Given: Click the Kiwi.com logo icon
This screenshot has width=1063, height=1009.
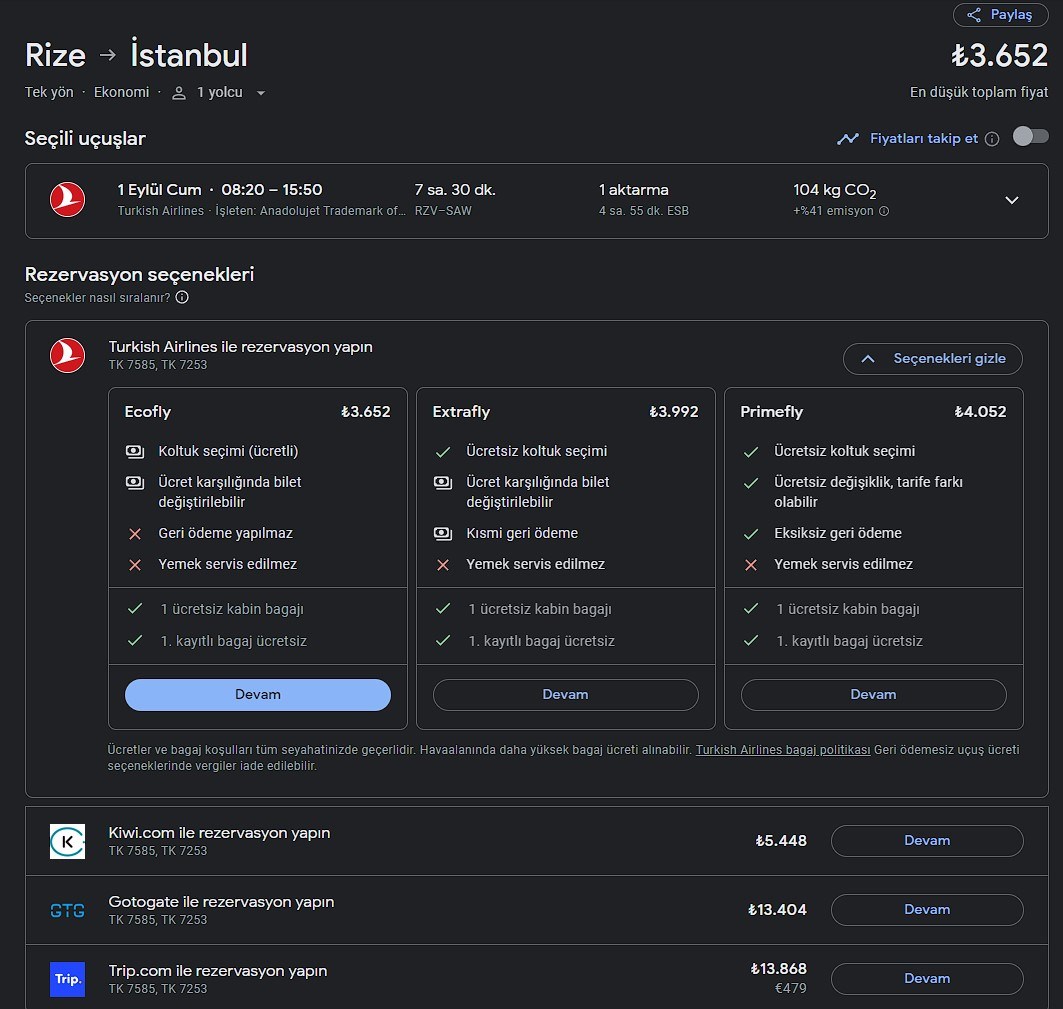Looking at the screenshot, I should click(x=67, y=842).
